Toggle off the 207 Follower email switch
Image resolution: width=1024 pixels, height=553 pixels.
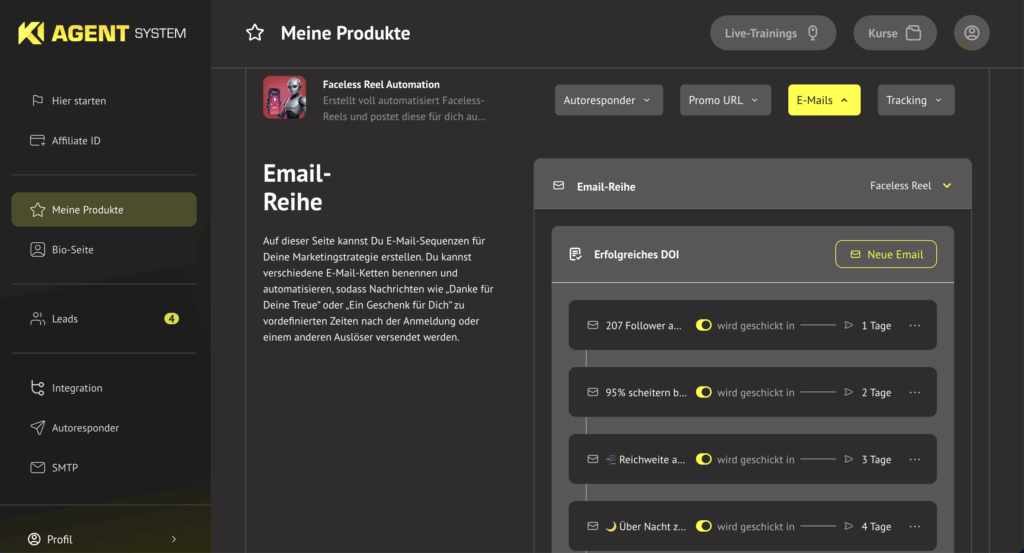(703, 326)
